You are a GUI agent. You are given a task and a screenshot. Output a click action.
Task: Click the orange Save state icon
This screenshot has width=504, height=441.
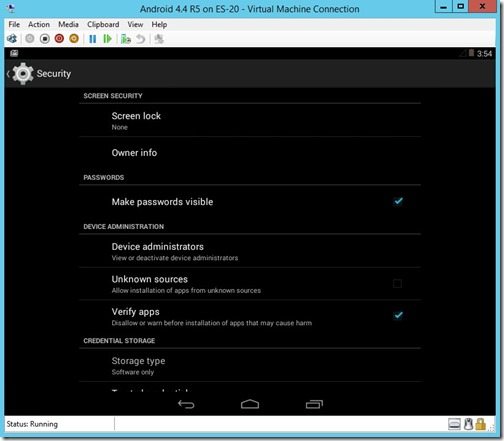74,39
